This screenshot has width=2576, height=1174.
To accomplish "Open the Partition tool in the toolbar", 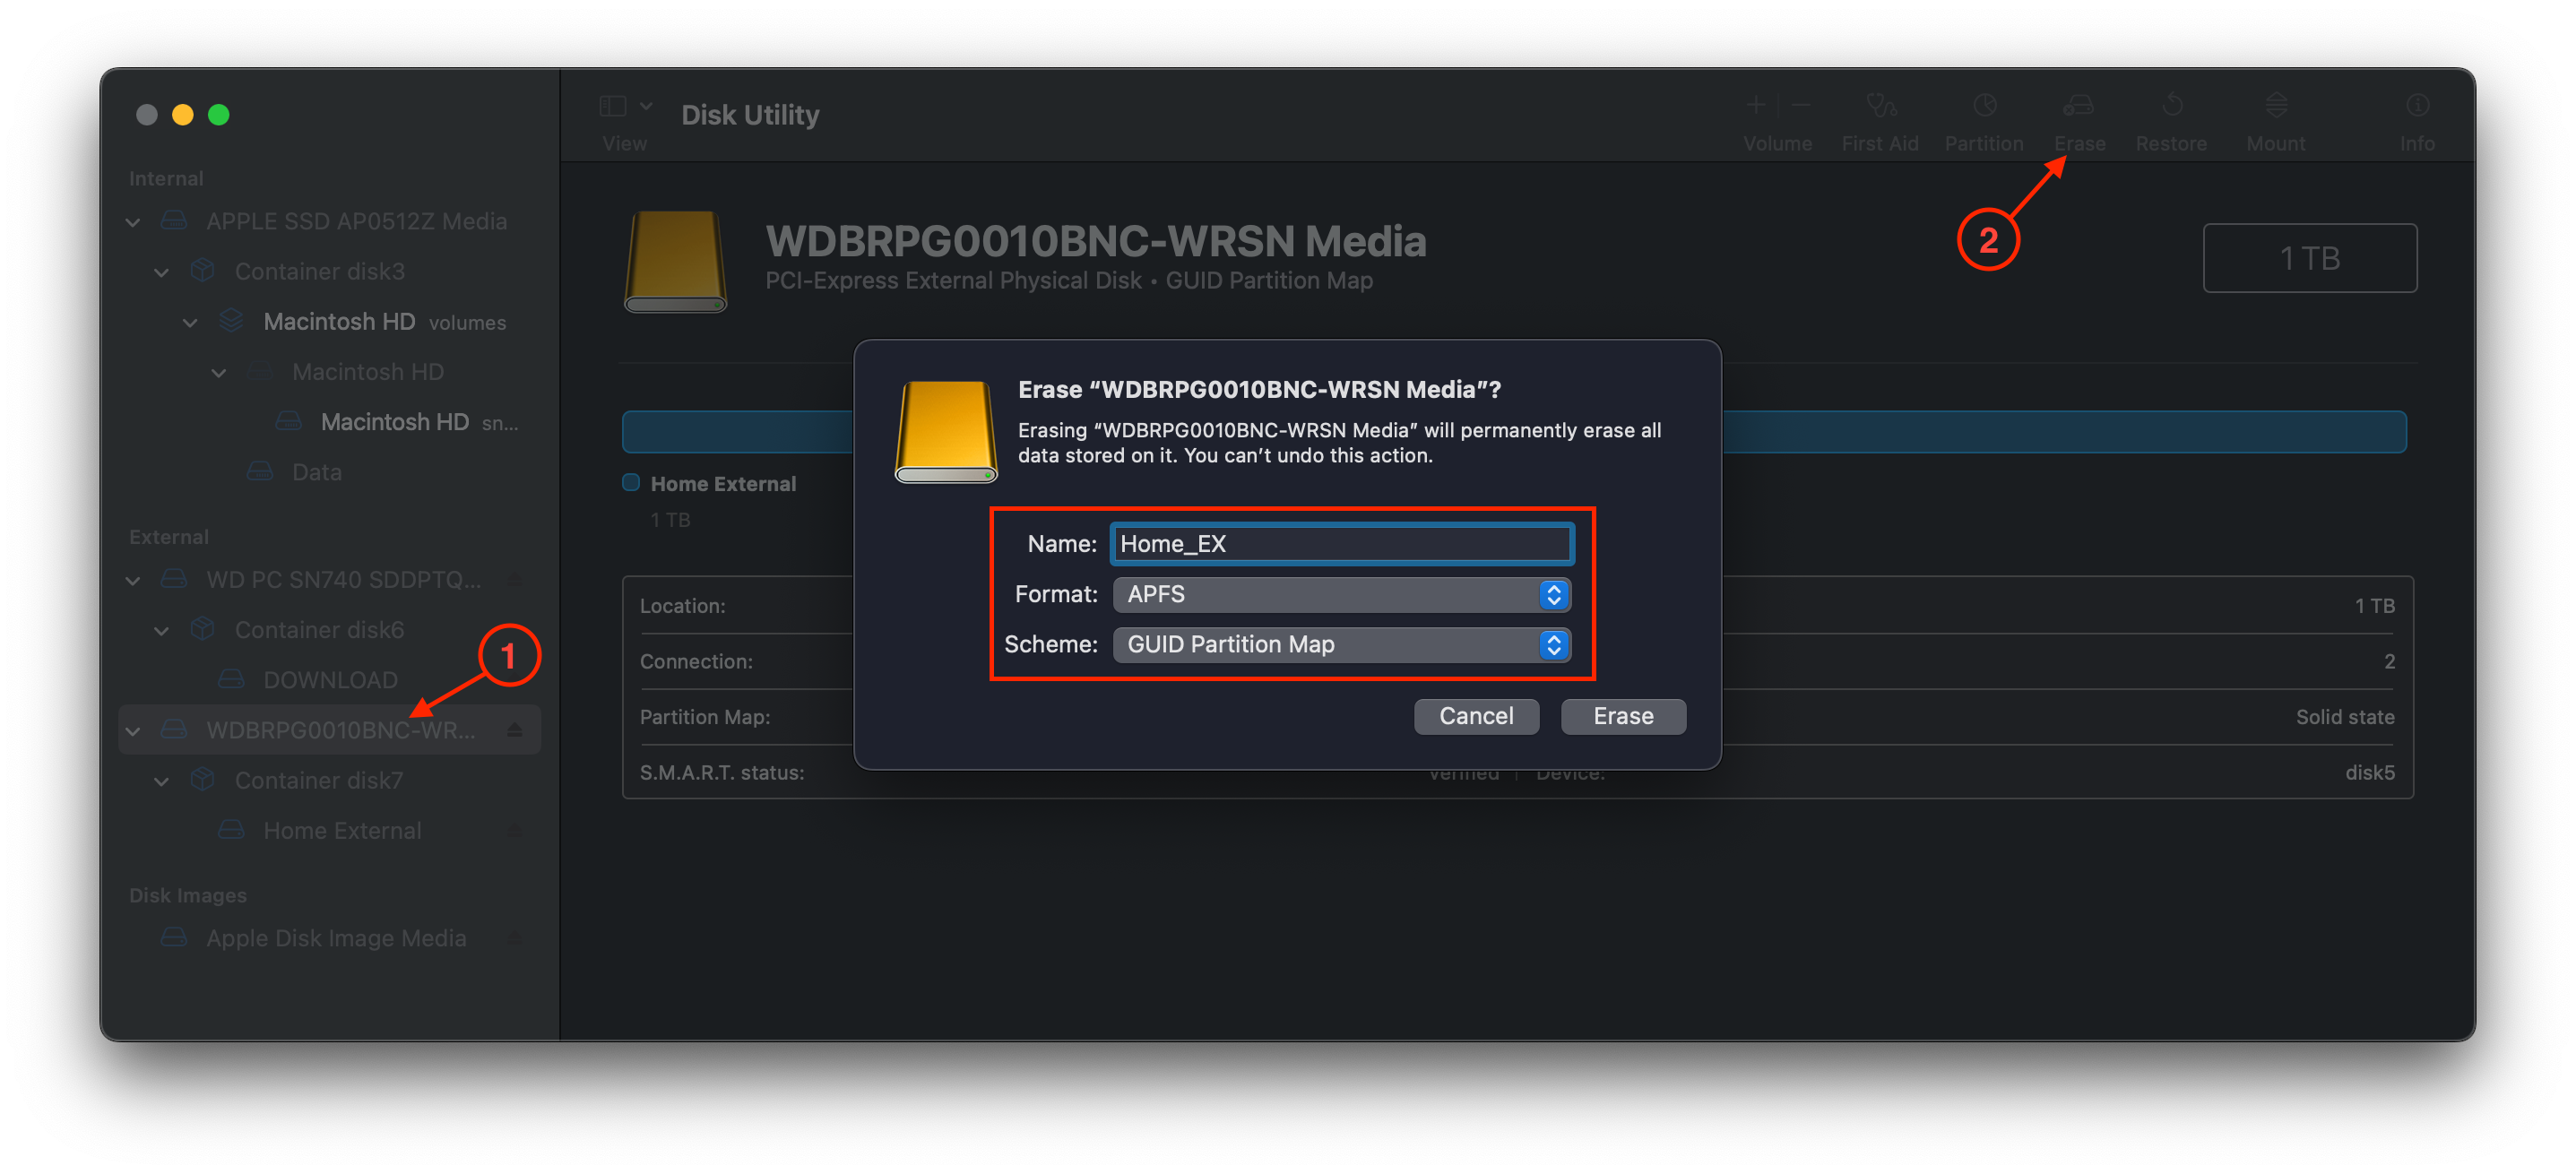I will 1984,115.
